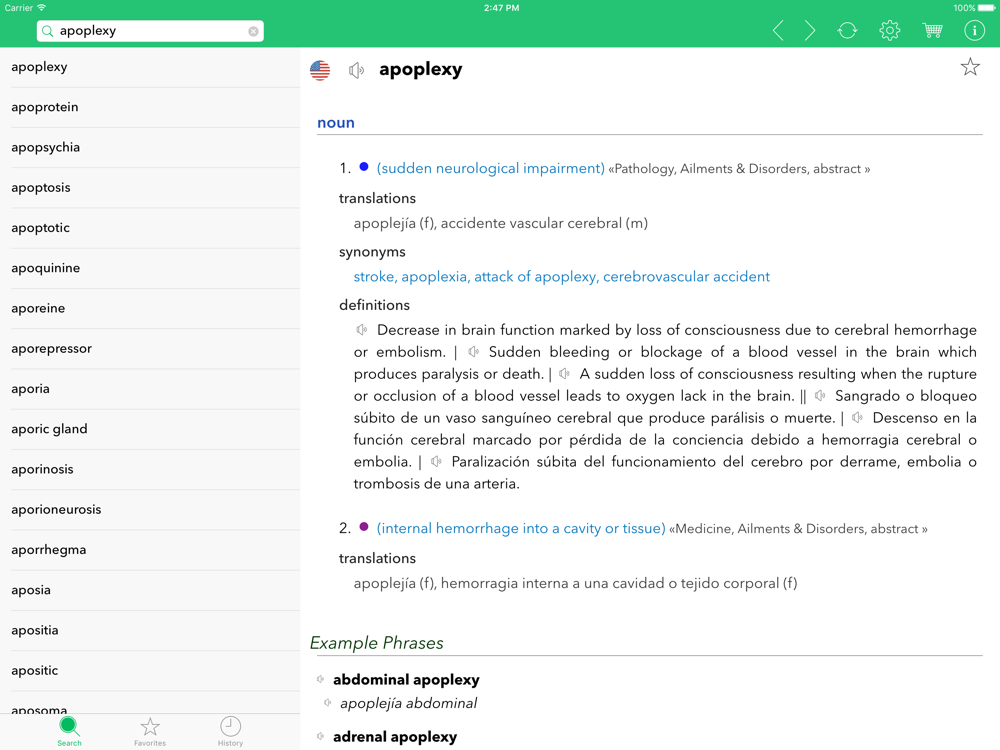
Task: Click the 'abdominal apoplexy' example phrase
Action: [406, 680]
